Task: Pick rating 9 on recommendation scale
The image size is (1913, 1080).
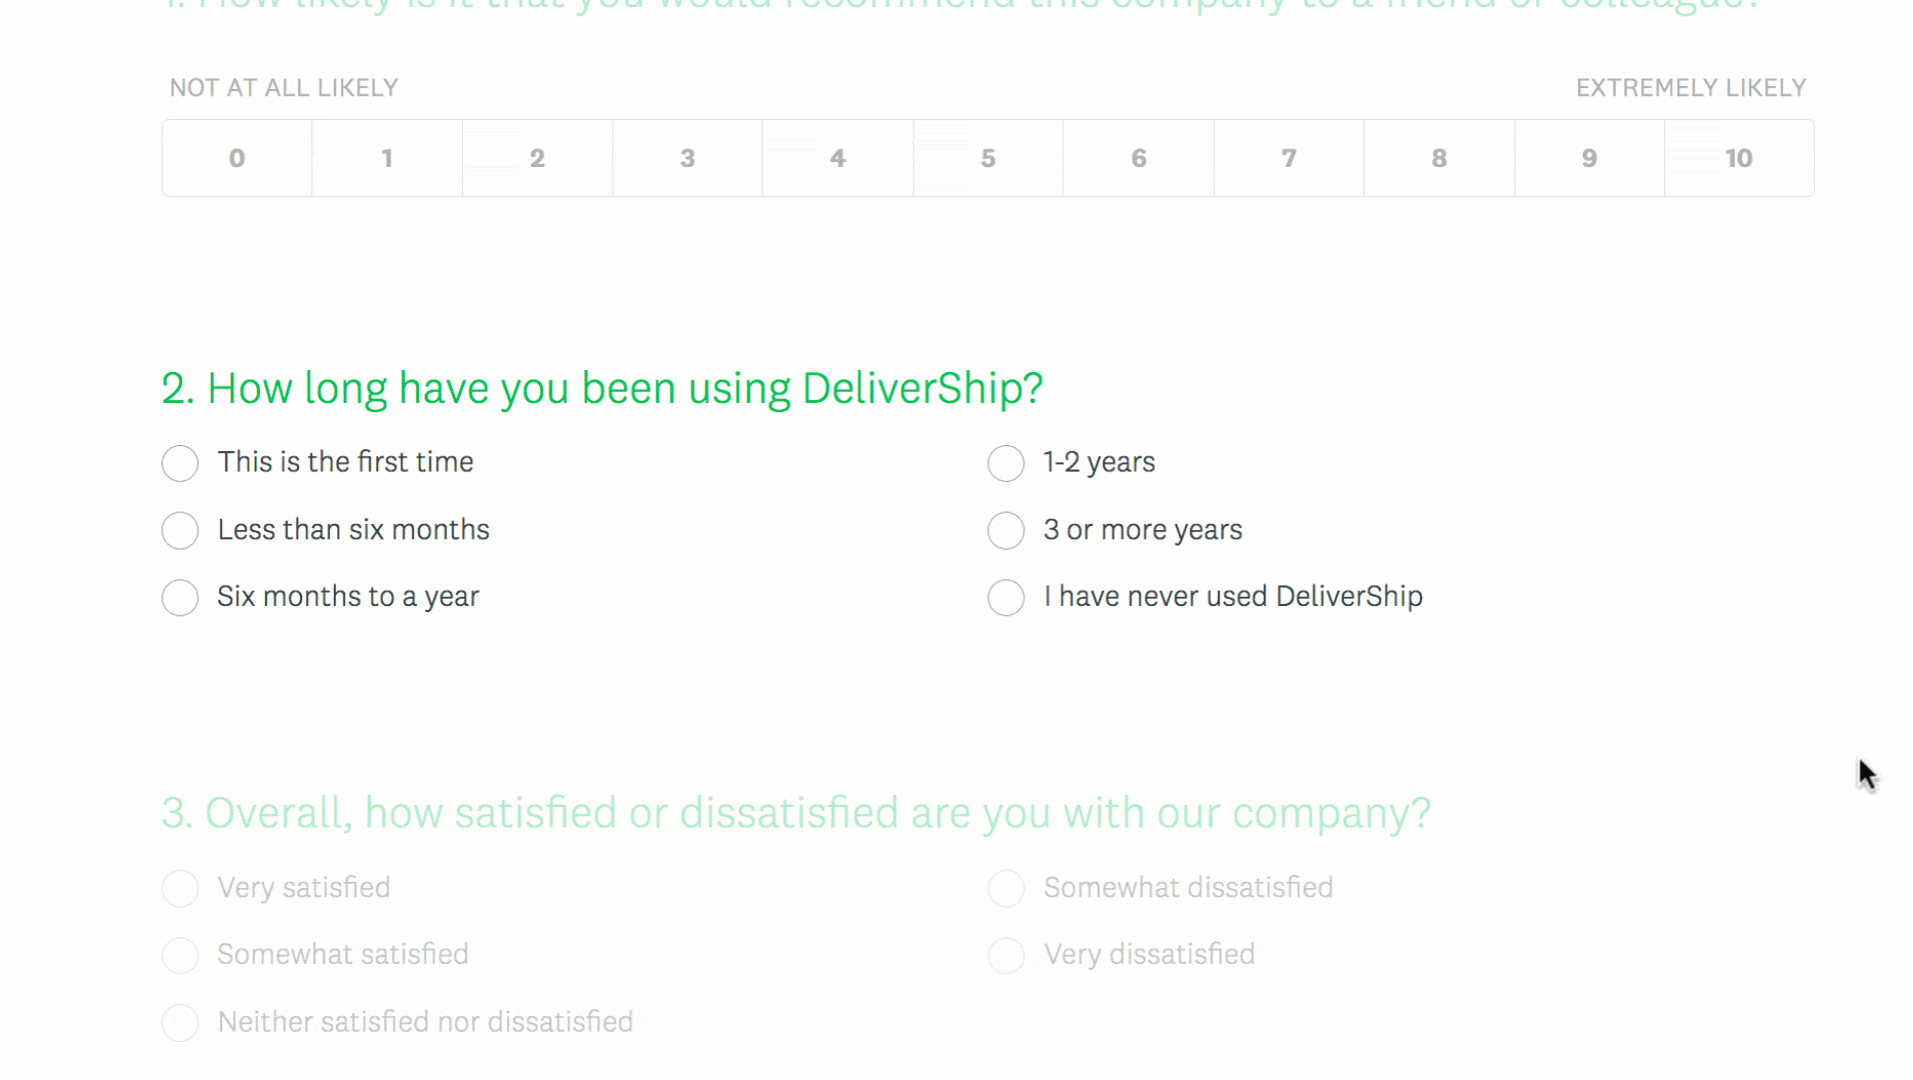Action: coord(1589,158)
